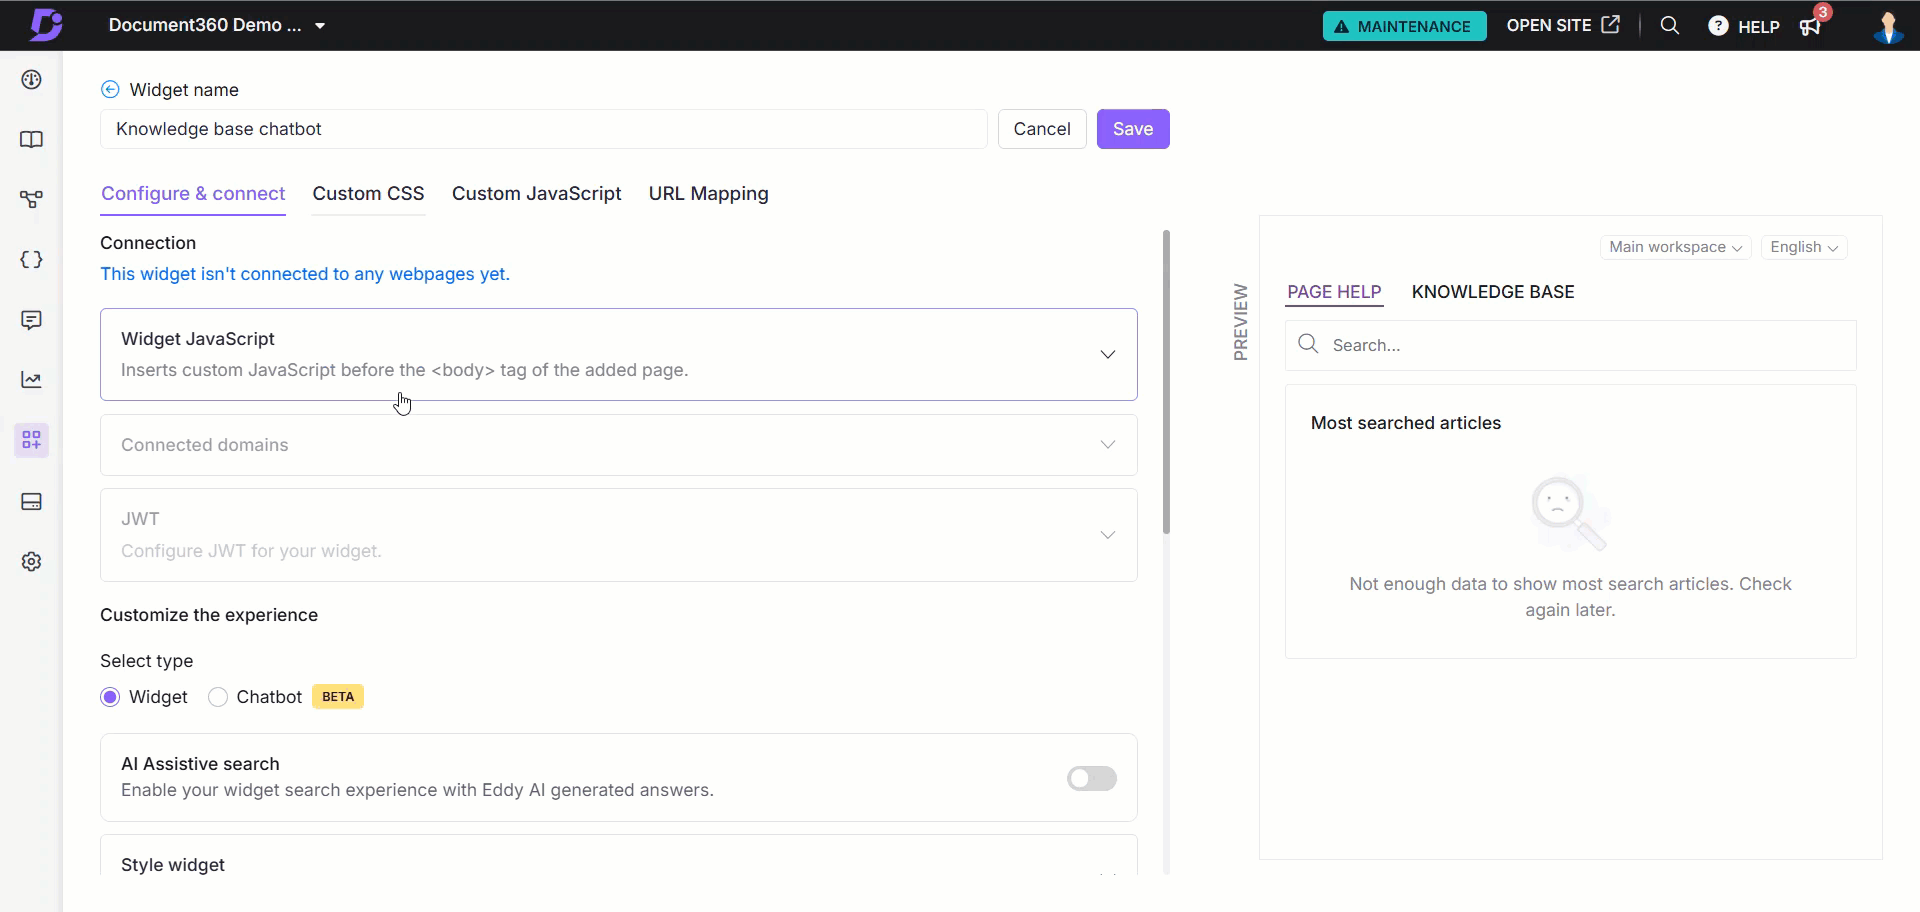Open the English language dropdown
This screenshot has height=912, width=1920.
click(1804, 247)
